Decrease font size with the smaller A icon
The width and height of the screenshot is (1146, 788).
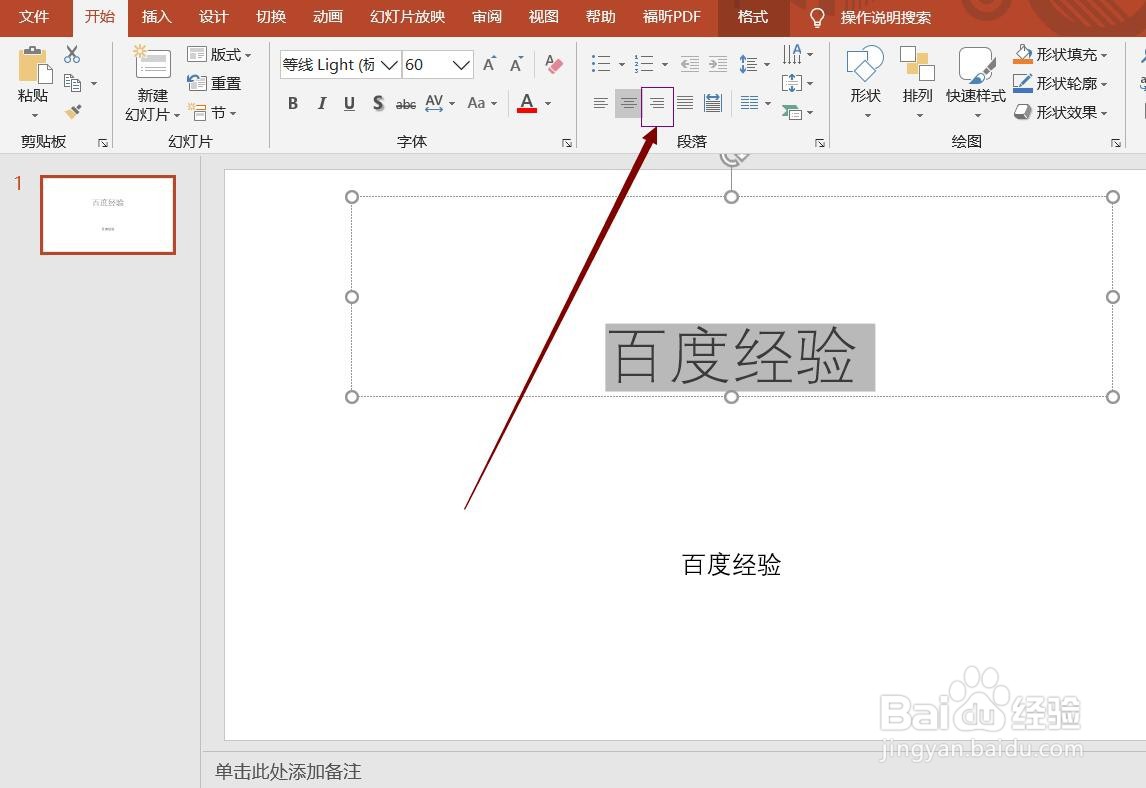[x=516, y=64]
